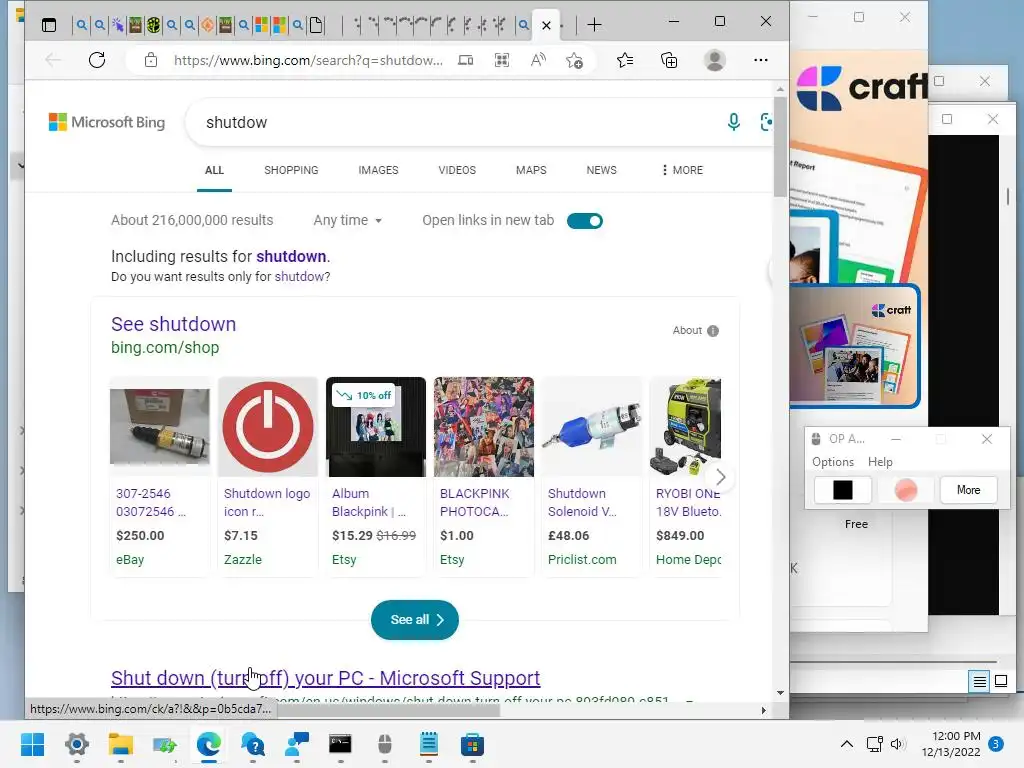The width and height of the screenshot is (1024, 768).
Task: Open the app available device icon
Action: click(465, 61)
